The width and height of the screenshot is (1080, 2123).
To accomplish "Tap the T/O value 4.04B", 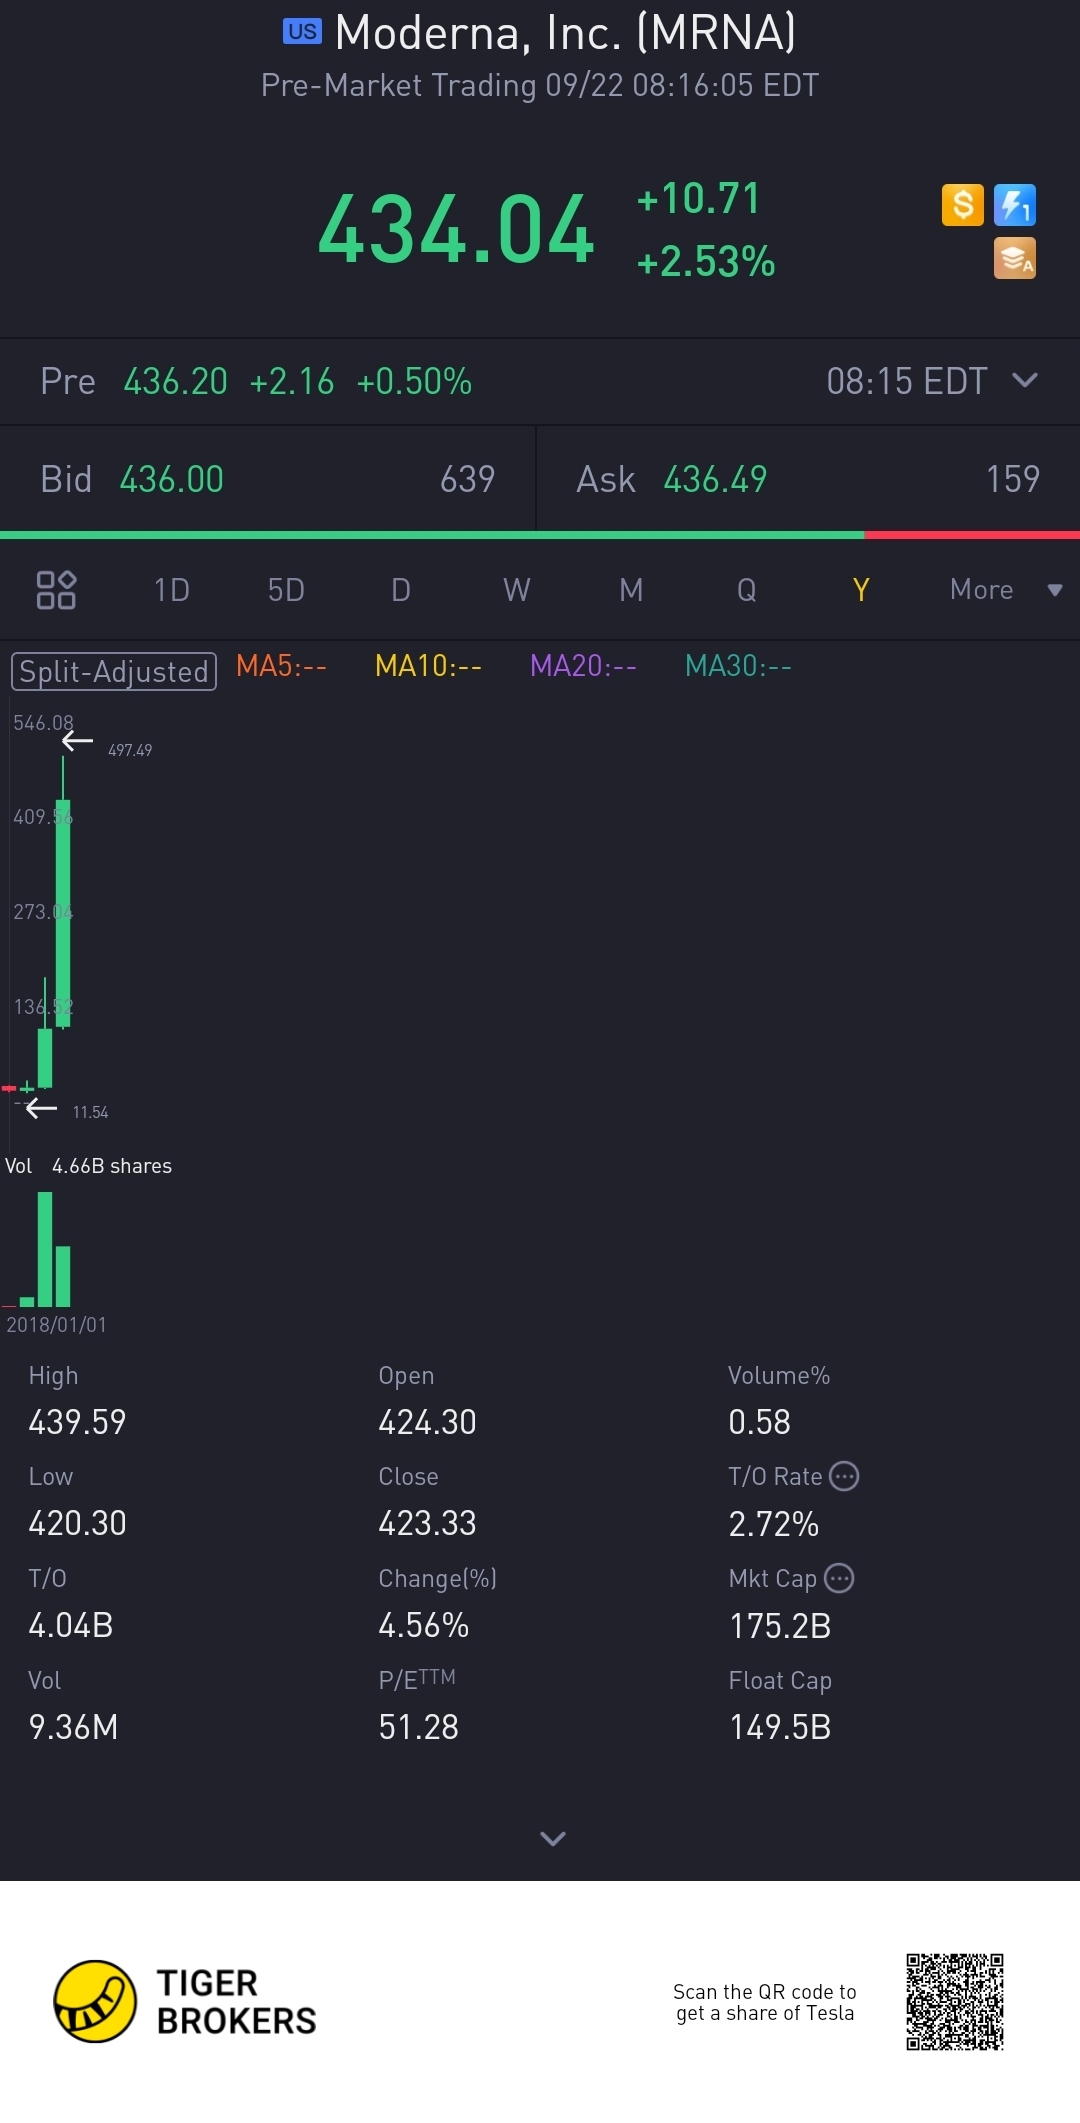I will click(x=70, y=1625).
